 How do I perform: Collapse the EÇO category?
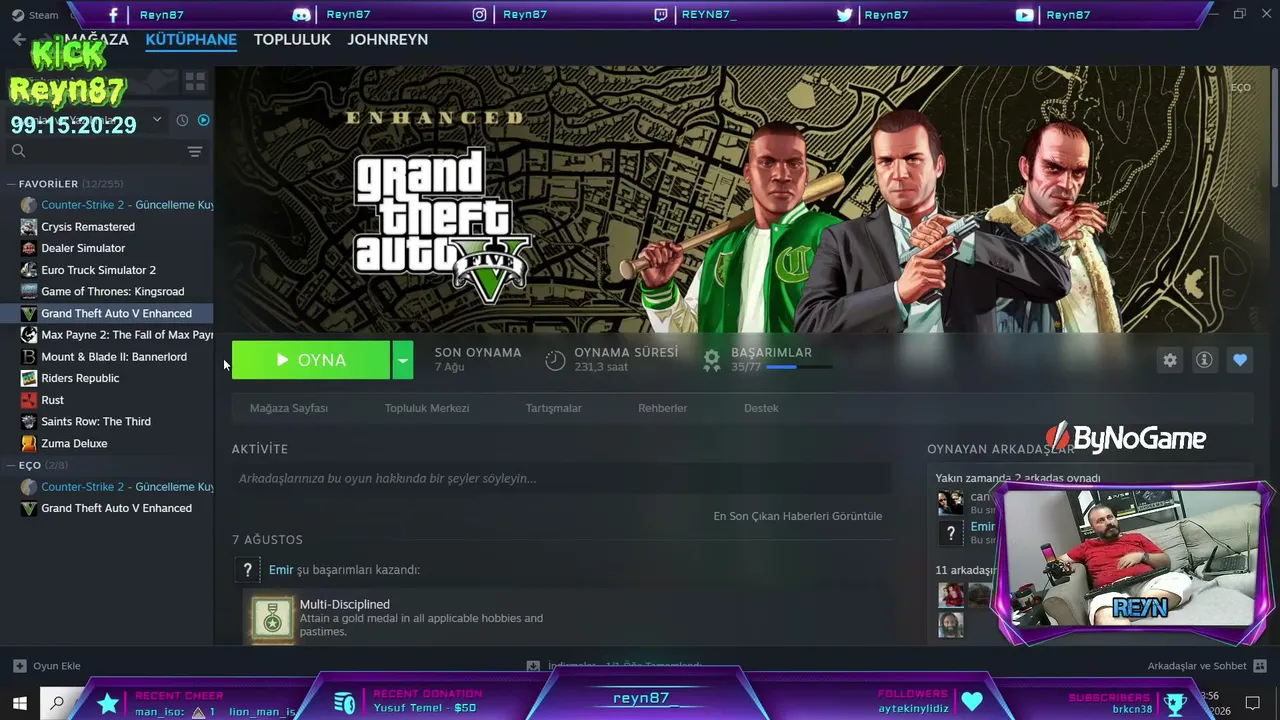[x=11, y=465]
